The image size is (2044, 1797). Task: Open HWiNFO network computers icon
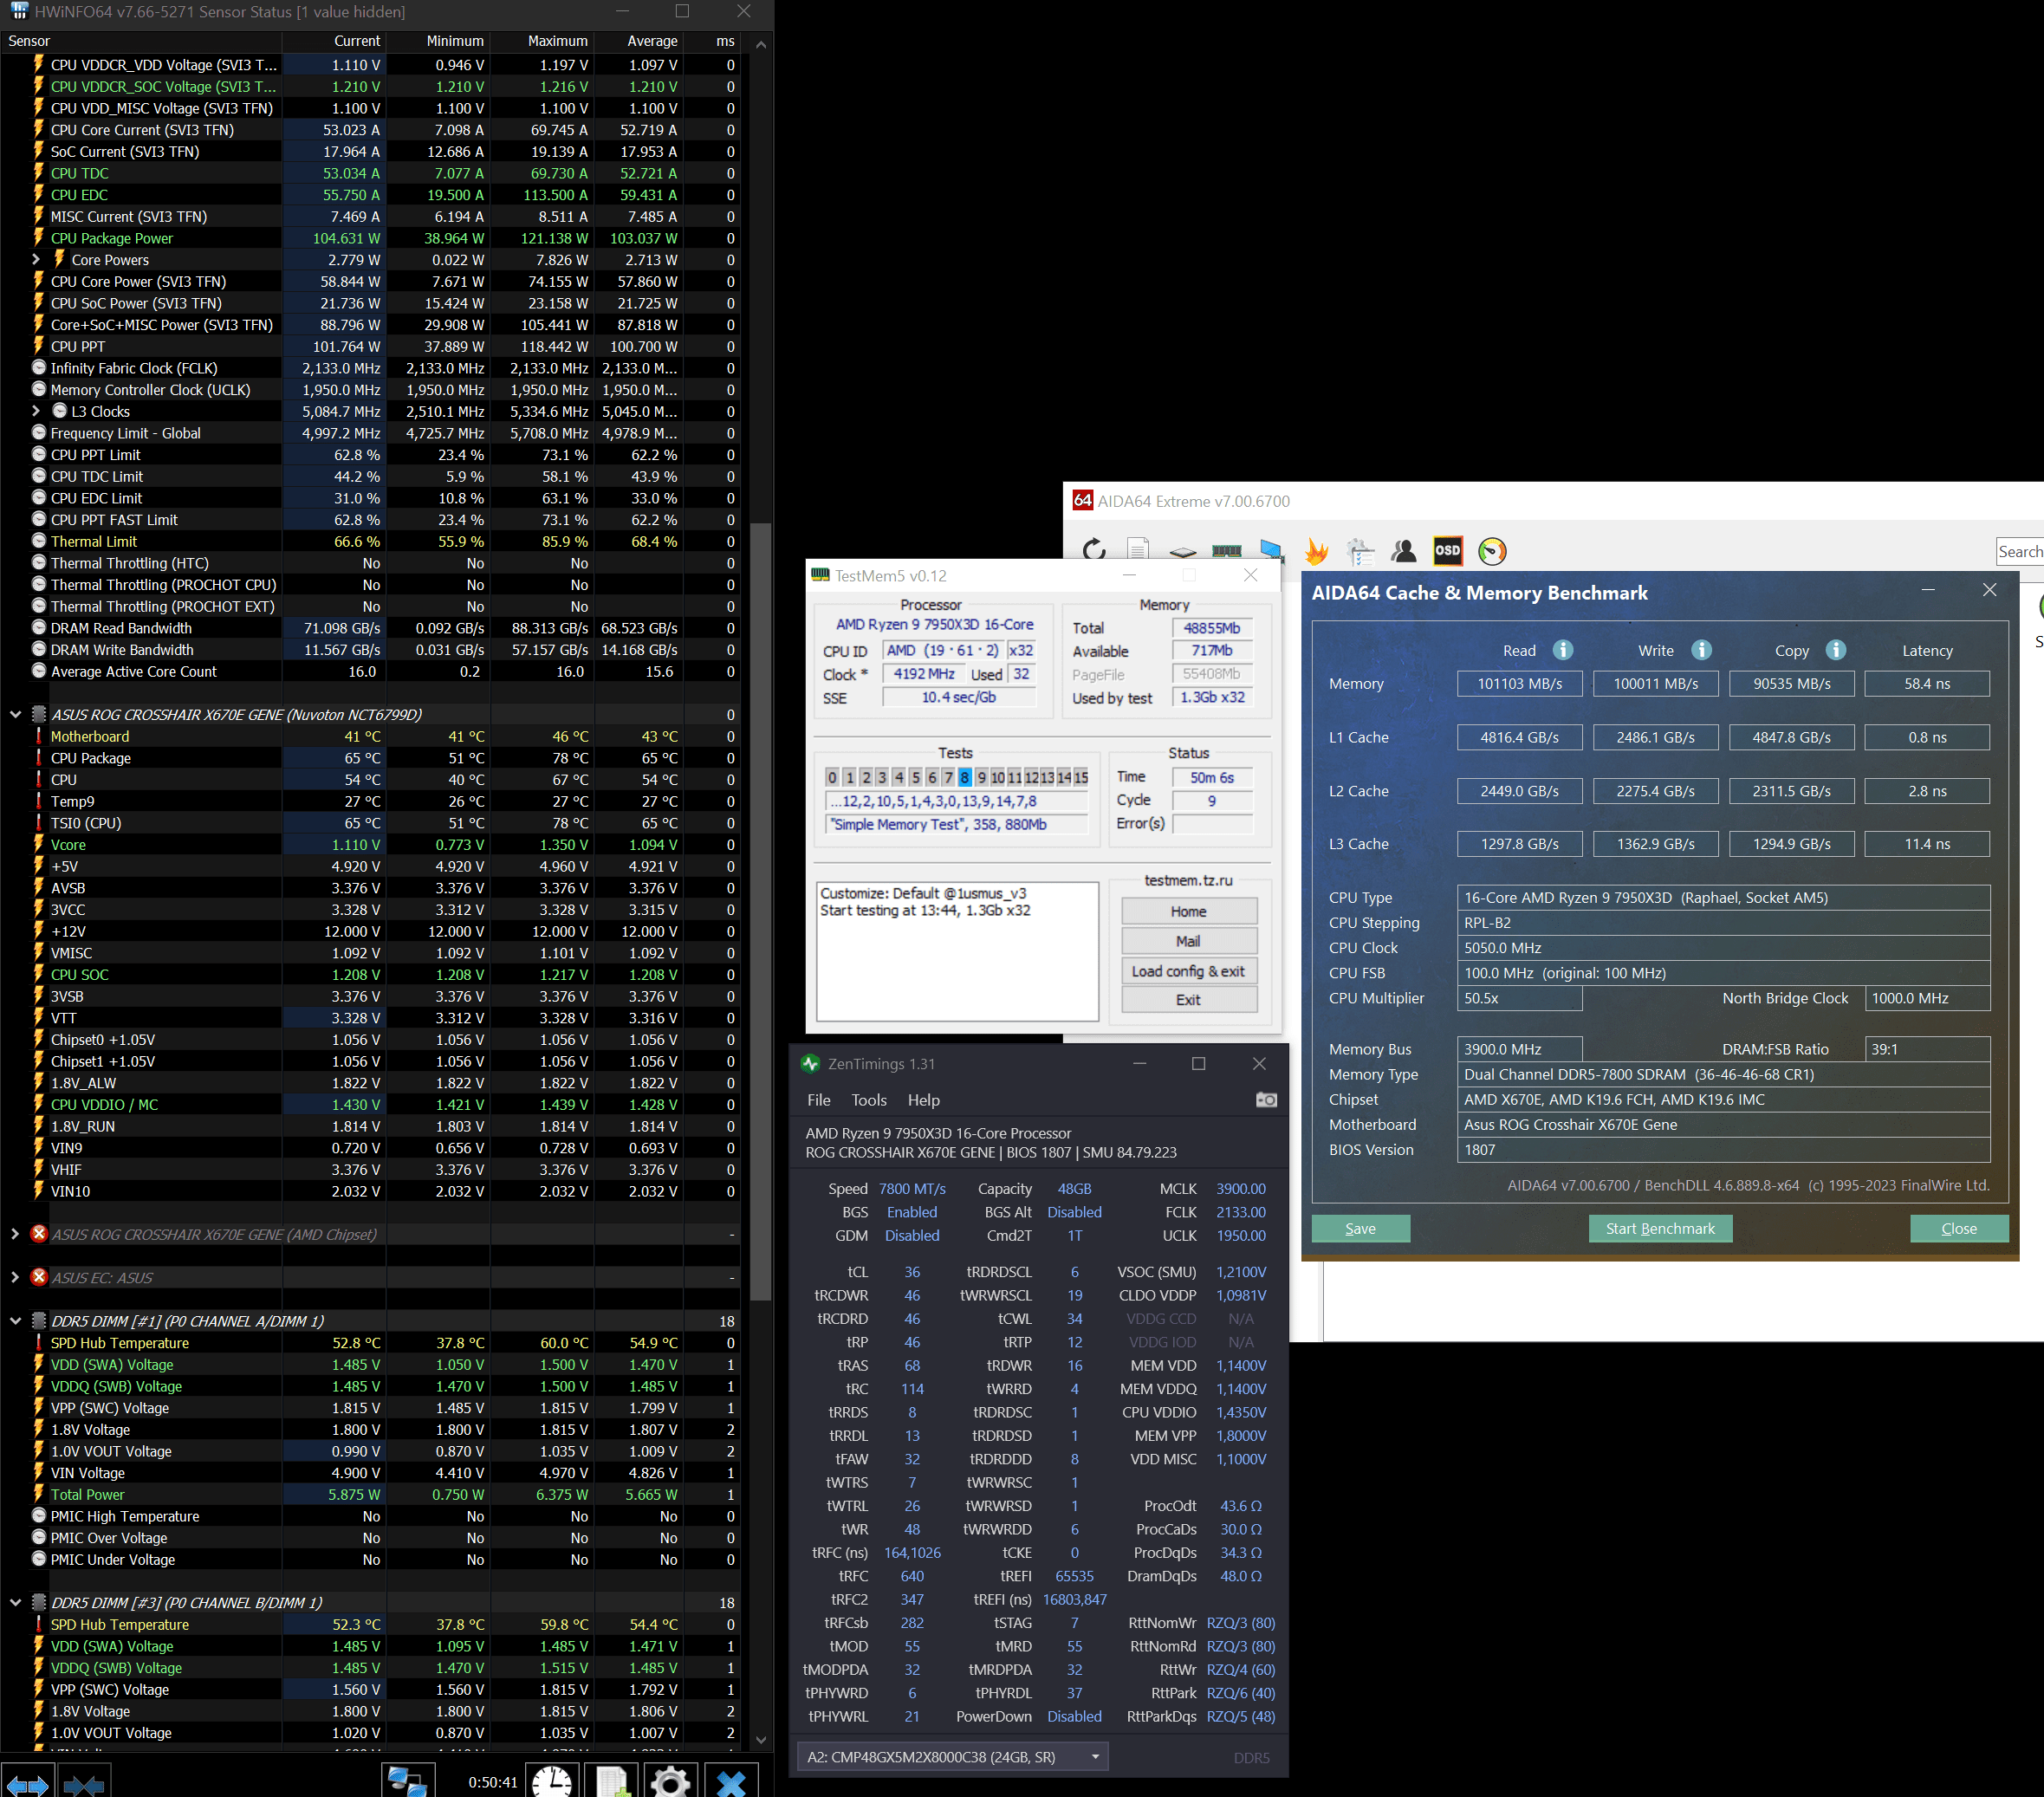[x=407, y=1781]
